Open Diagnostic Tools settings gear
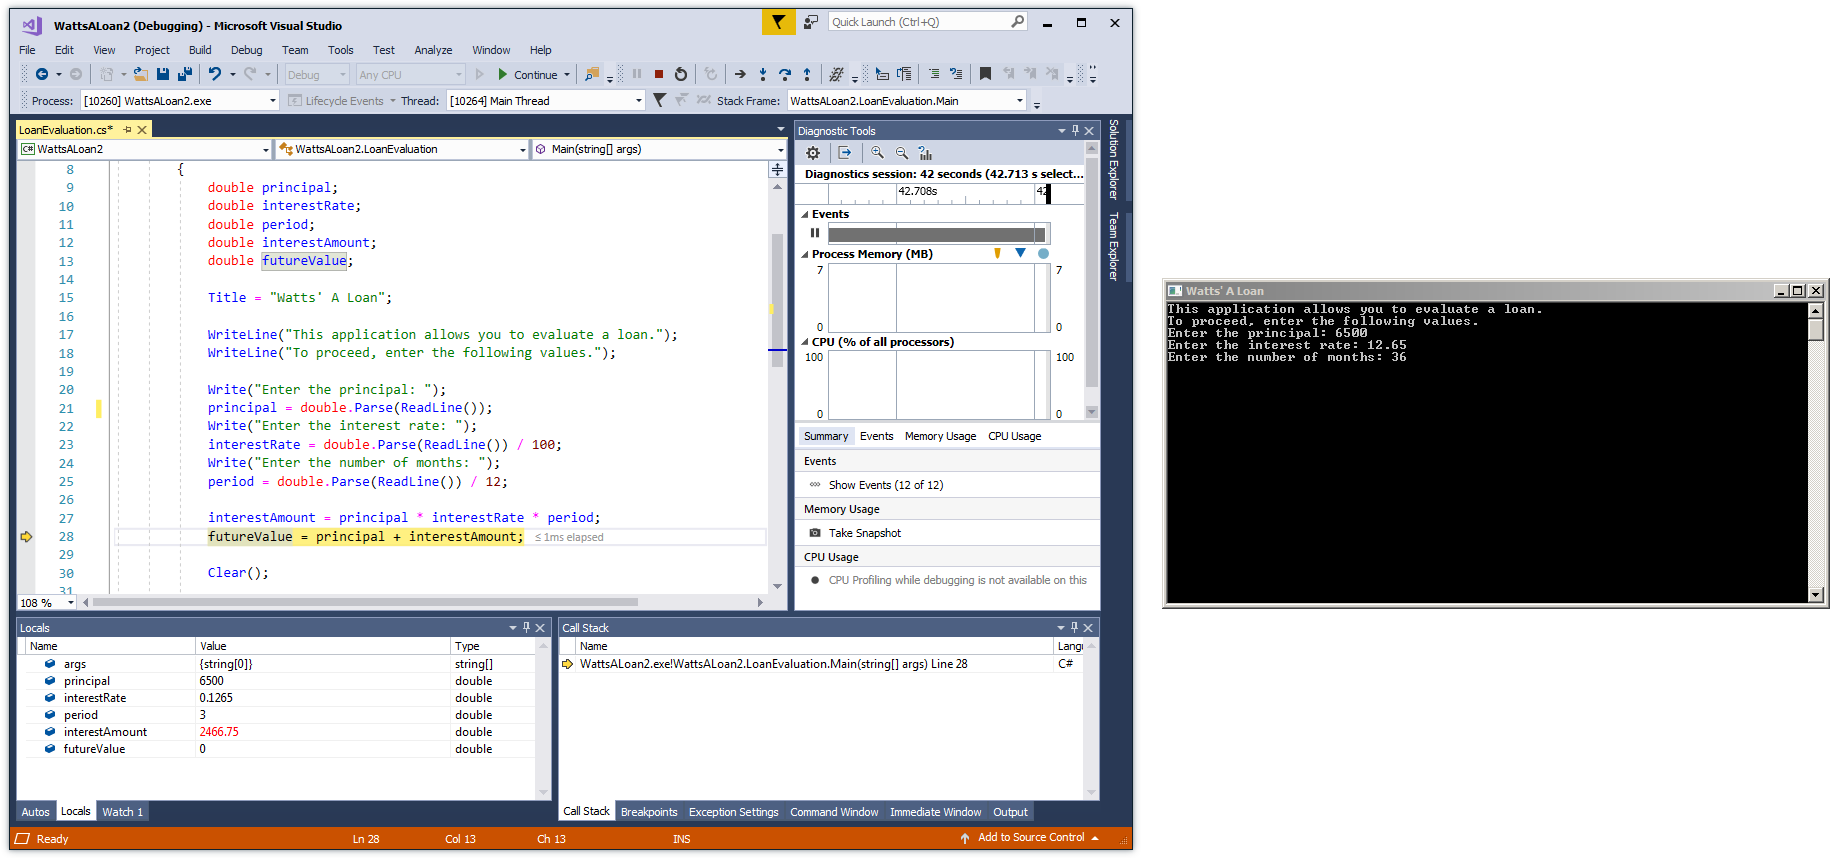Viewport: 1837px width, 858px height. pos(813,153)
